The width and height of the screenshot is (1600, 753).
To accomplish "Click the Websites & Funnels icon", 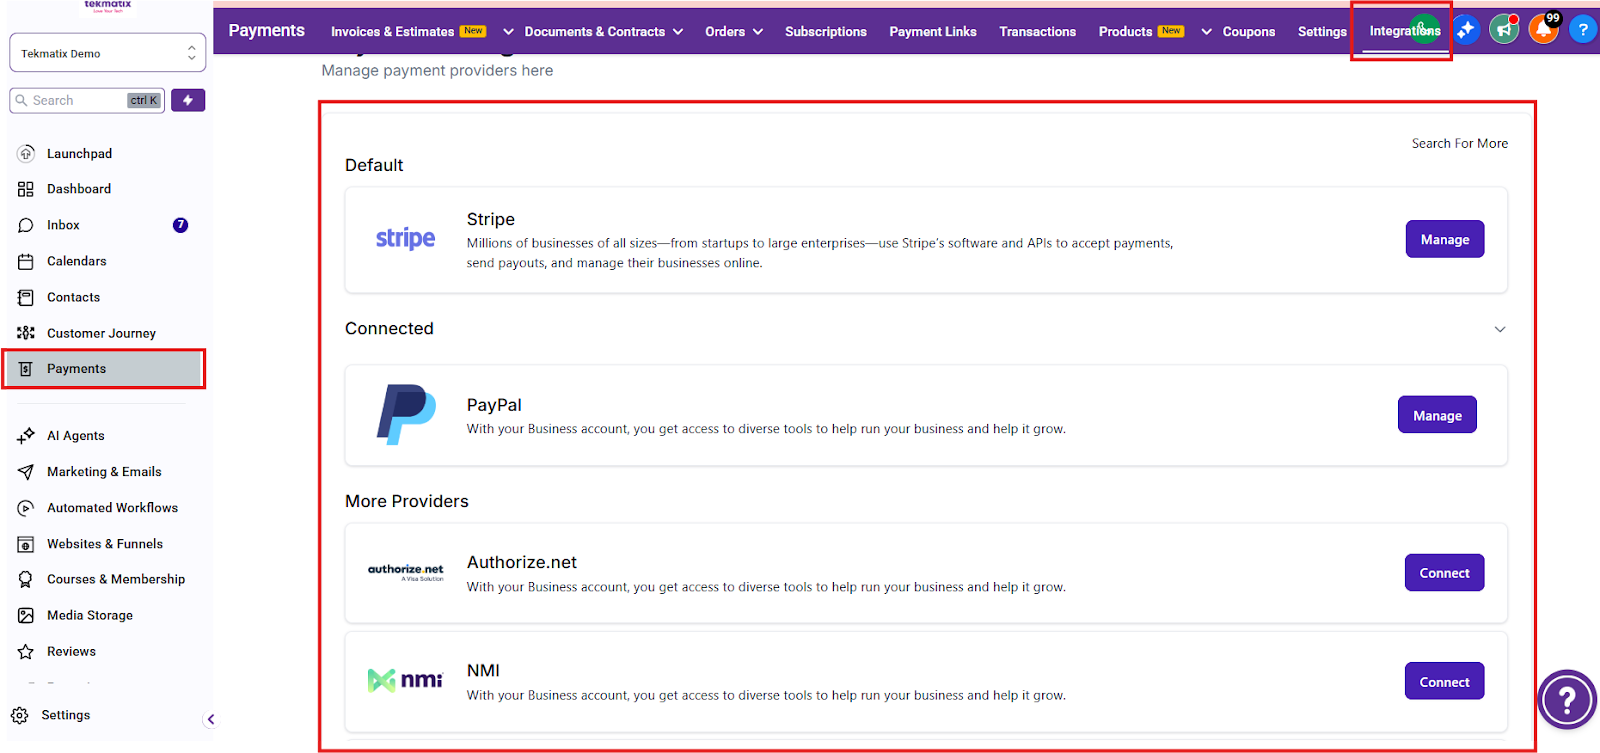I will 26,544.
